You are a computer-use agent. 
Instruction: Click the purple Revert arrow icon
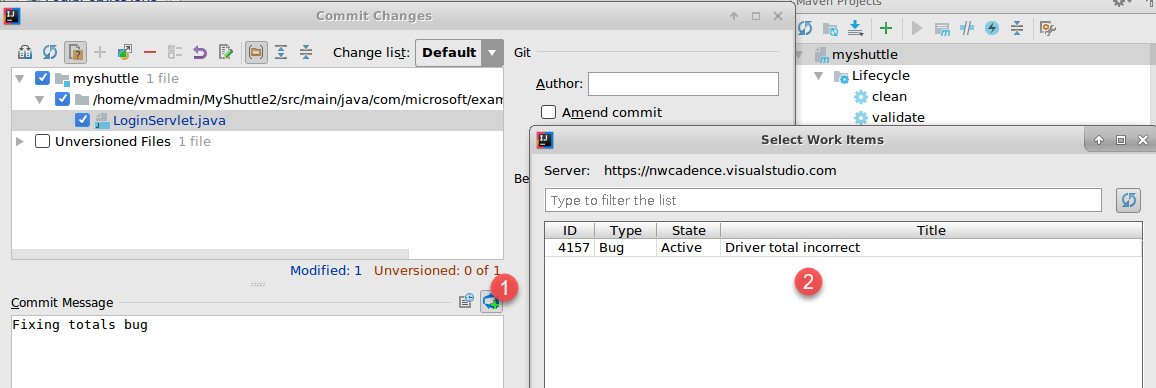(200, 52)
